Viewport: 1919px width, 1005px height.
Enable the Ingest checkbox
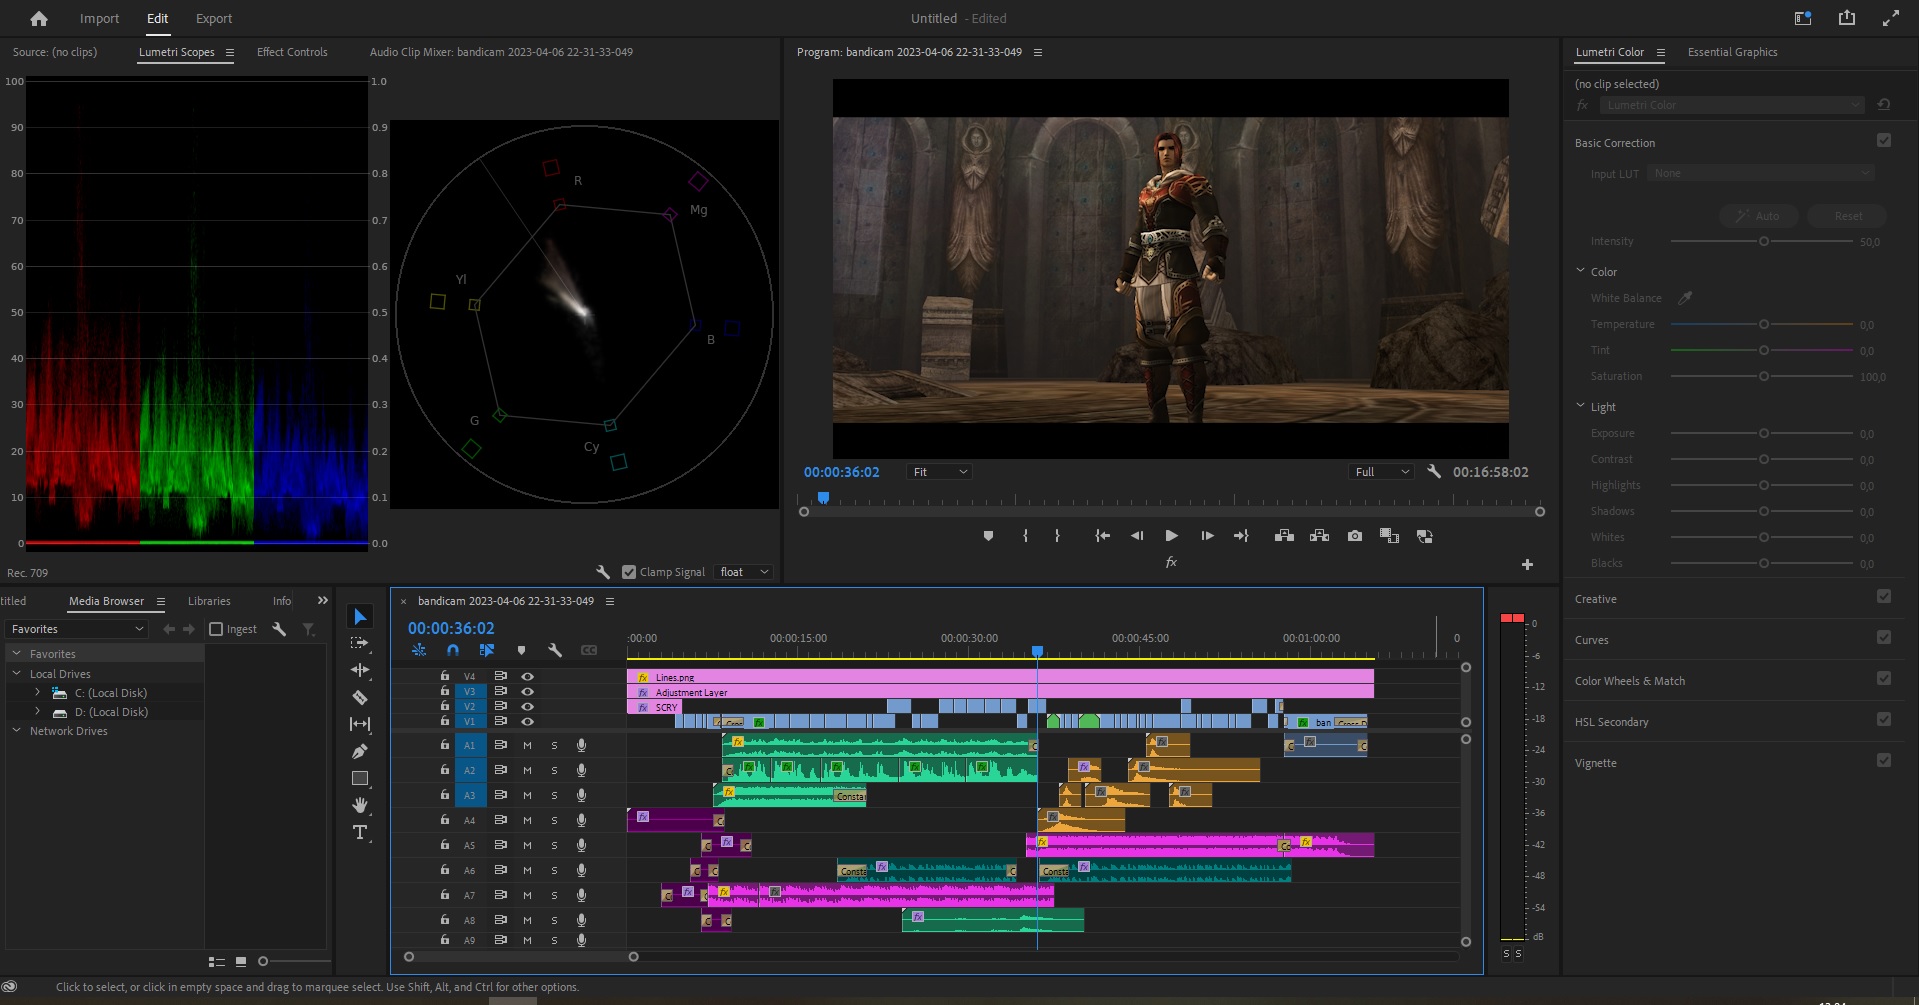pos(216,629)
